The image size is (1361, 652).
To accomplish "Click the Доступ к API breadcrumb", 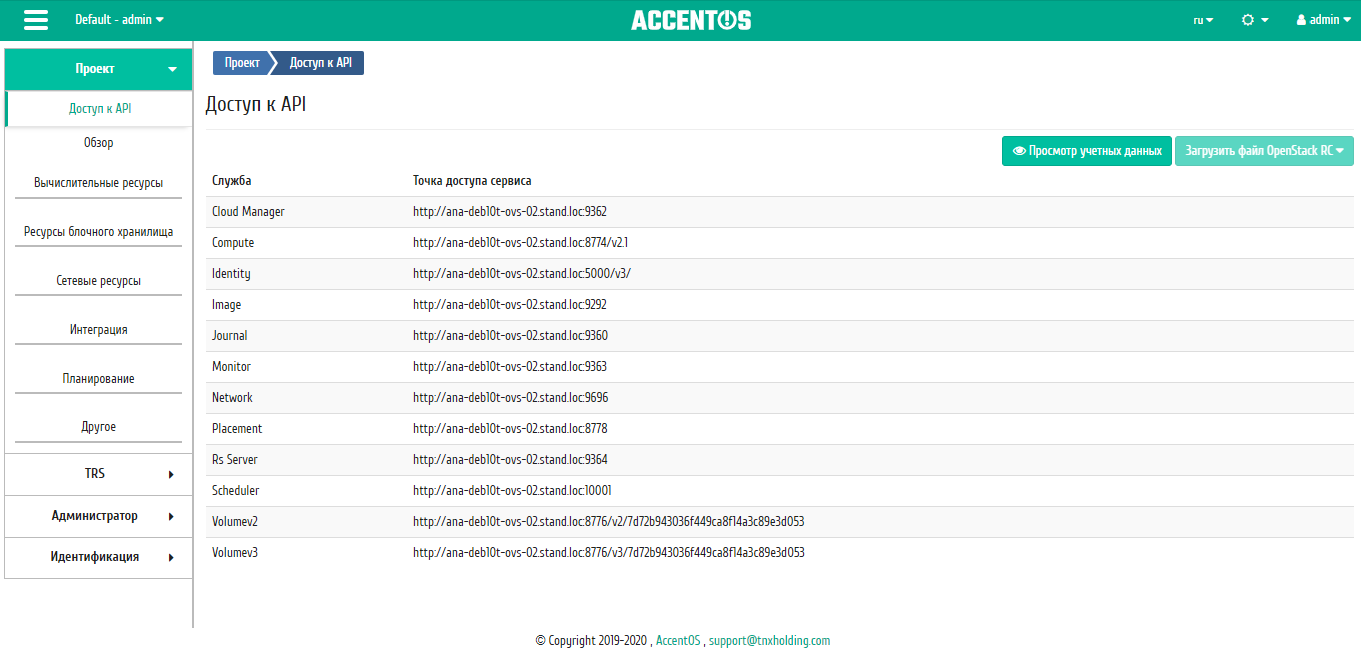I will tap(320, 63).
